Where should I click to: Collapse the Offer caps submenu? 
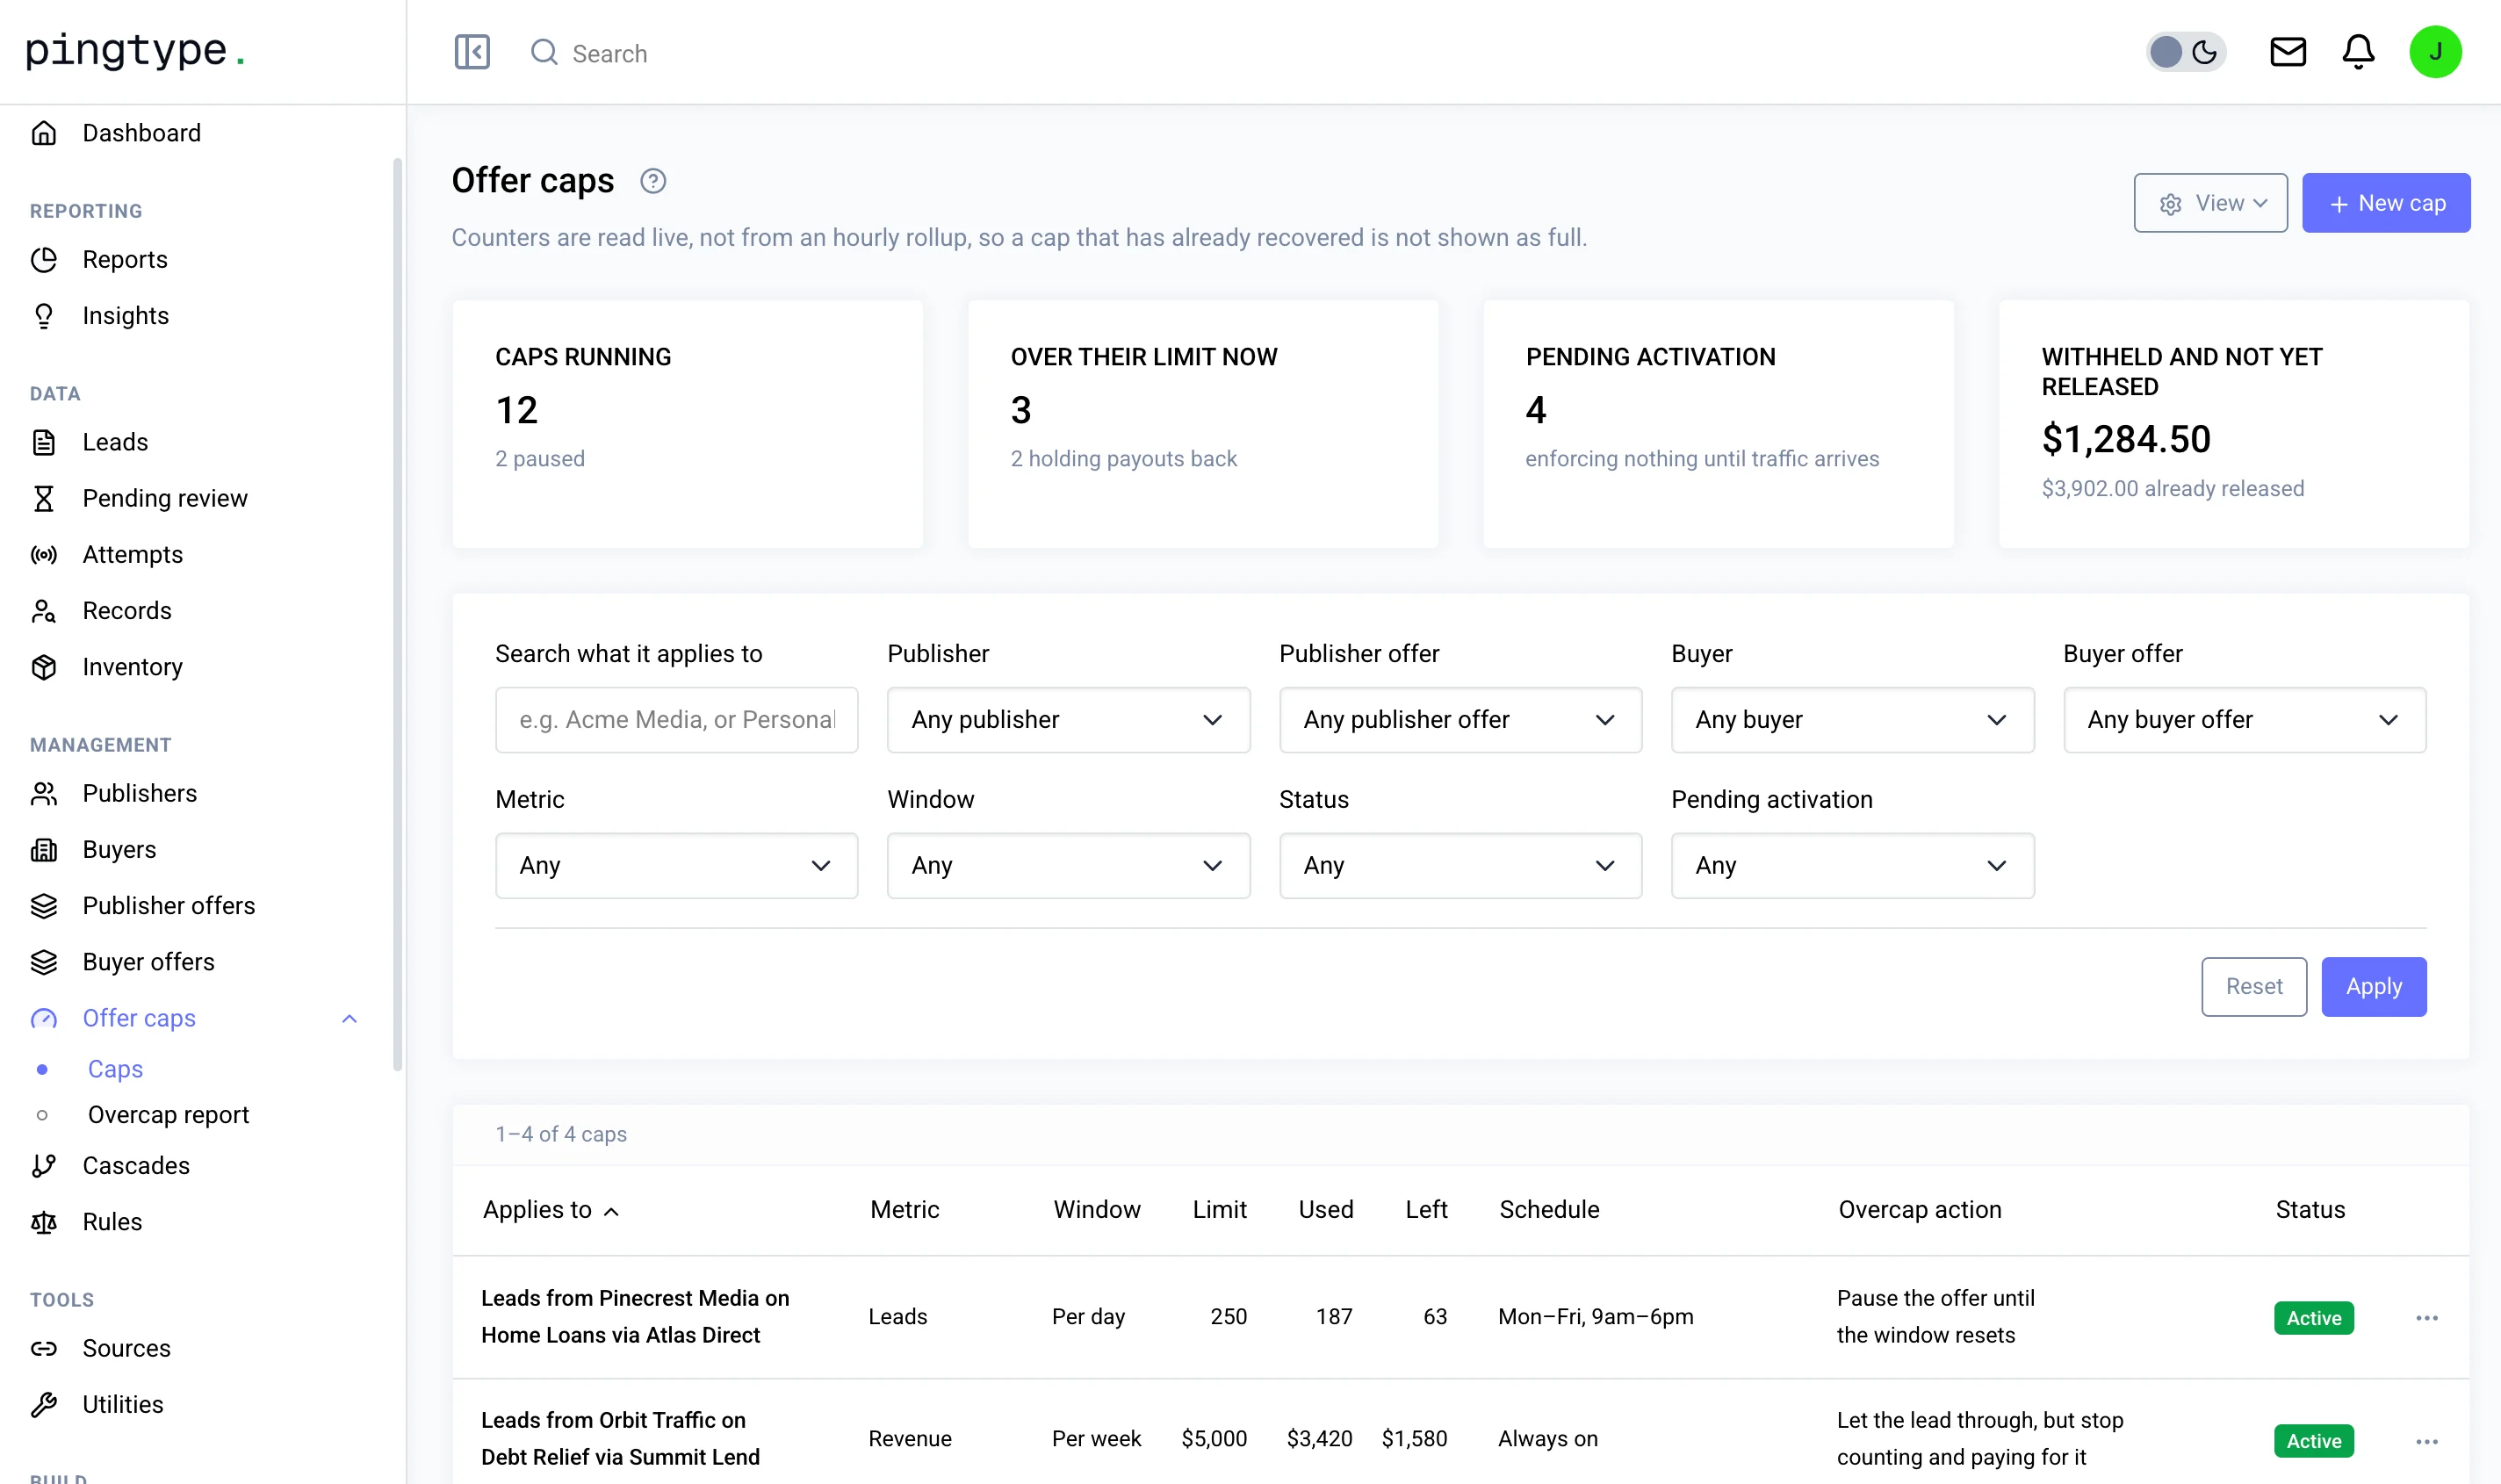(x=349, y=1019)
